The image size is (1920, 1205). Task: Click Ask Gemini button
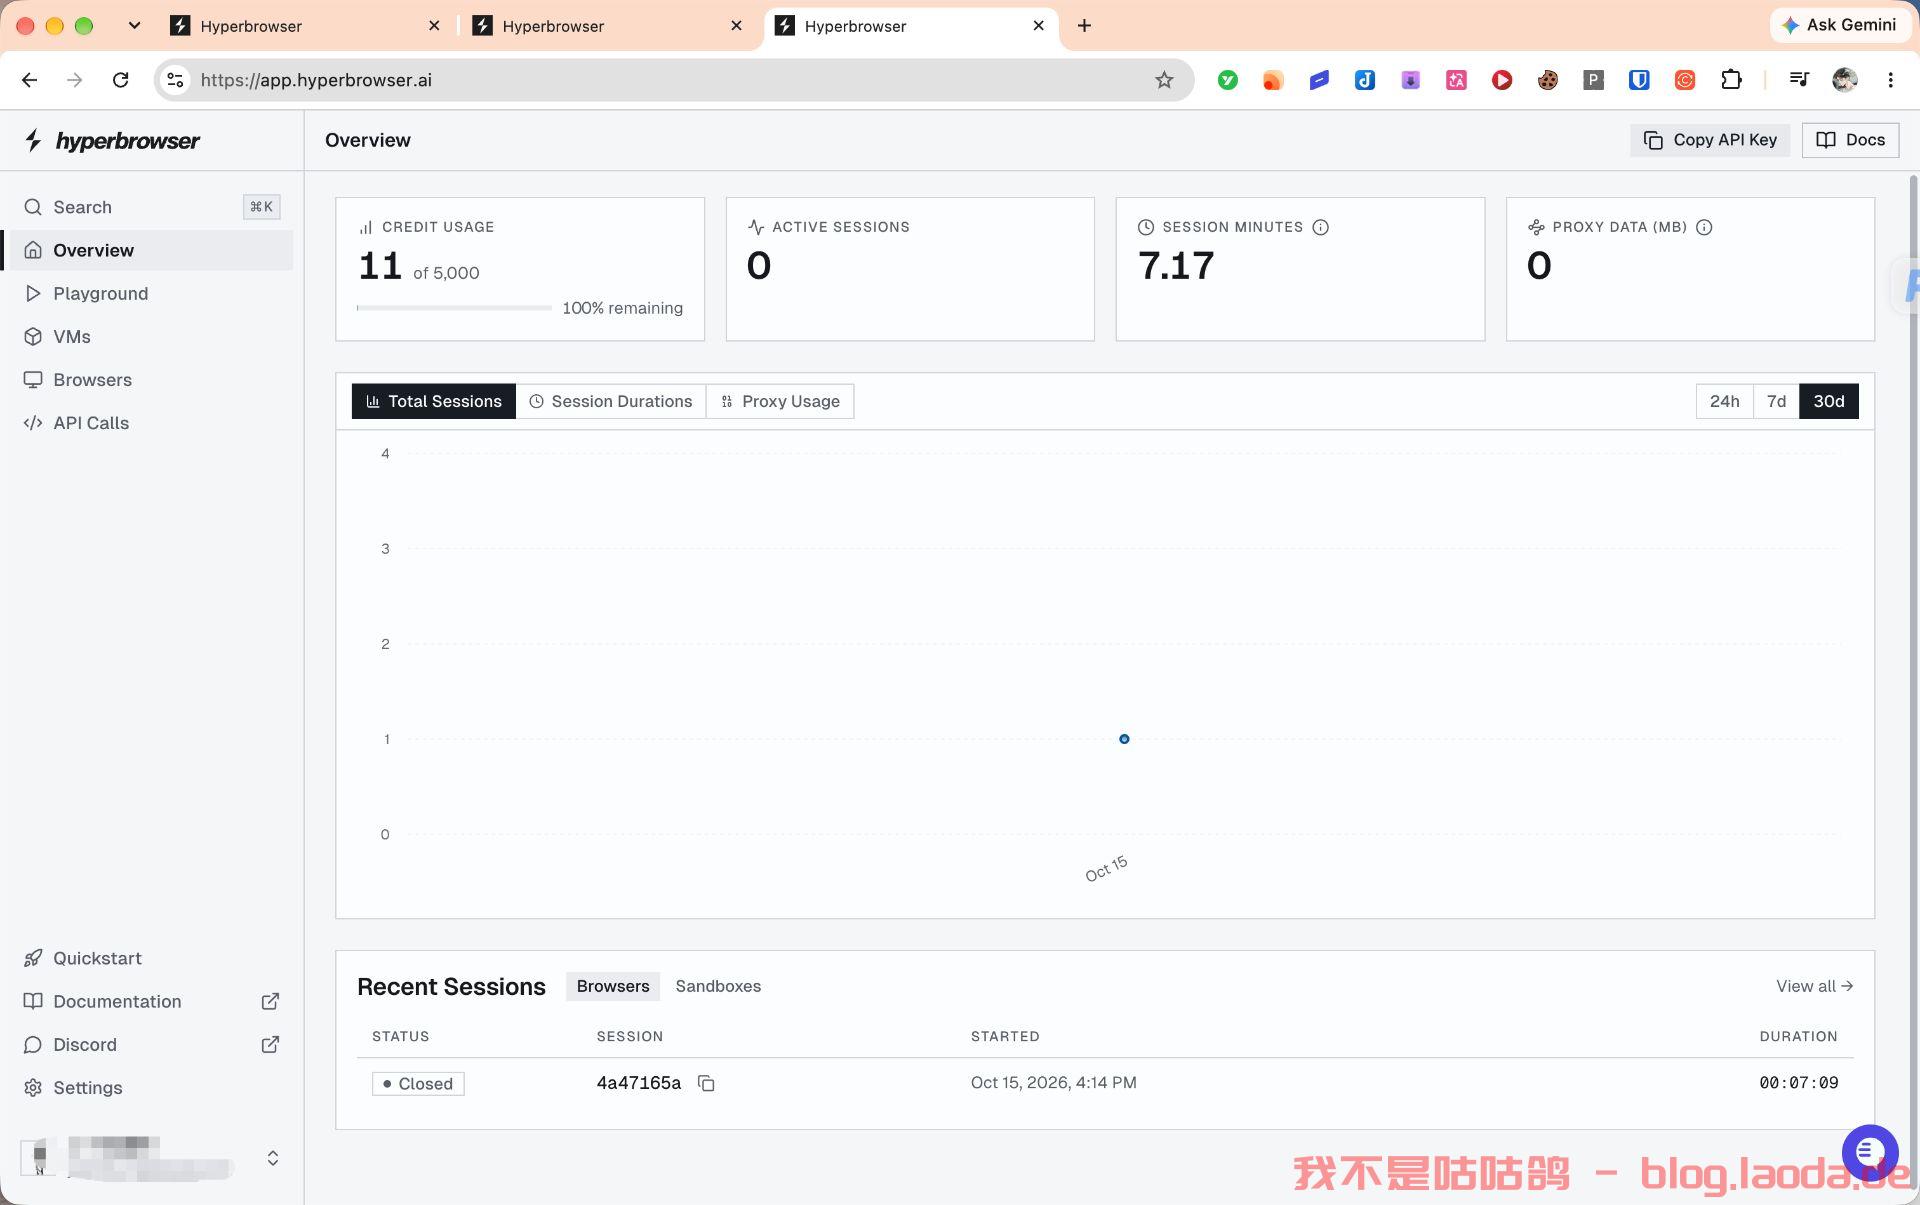[1838, 25]
